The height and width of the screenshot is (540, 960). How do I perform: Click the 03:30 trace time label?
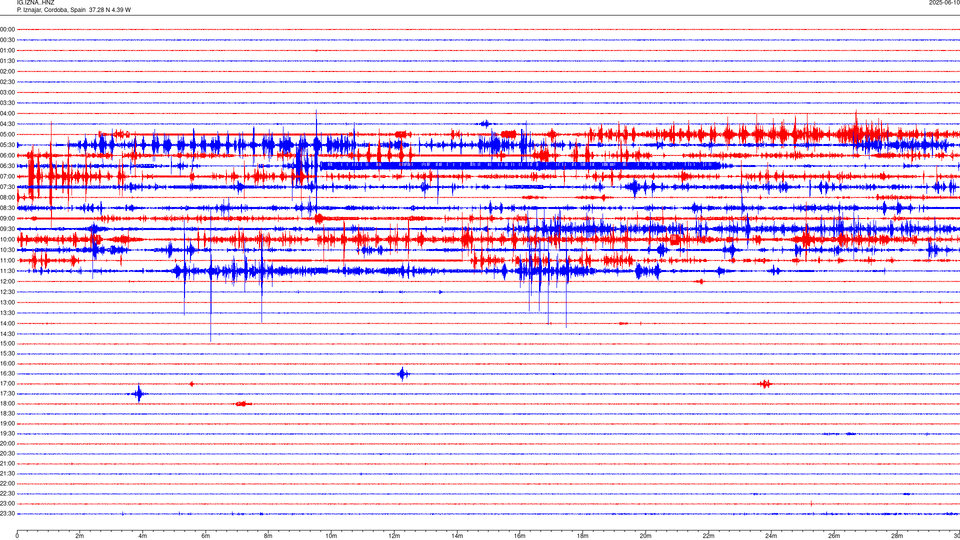coord(7,103)
